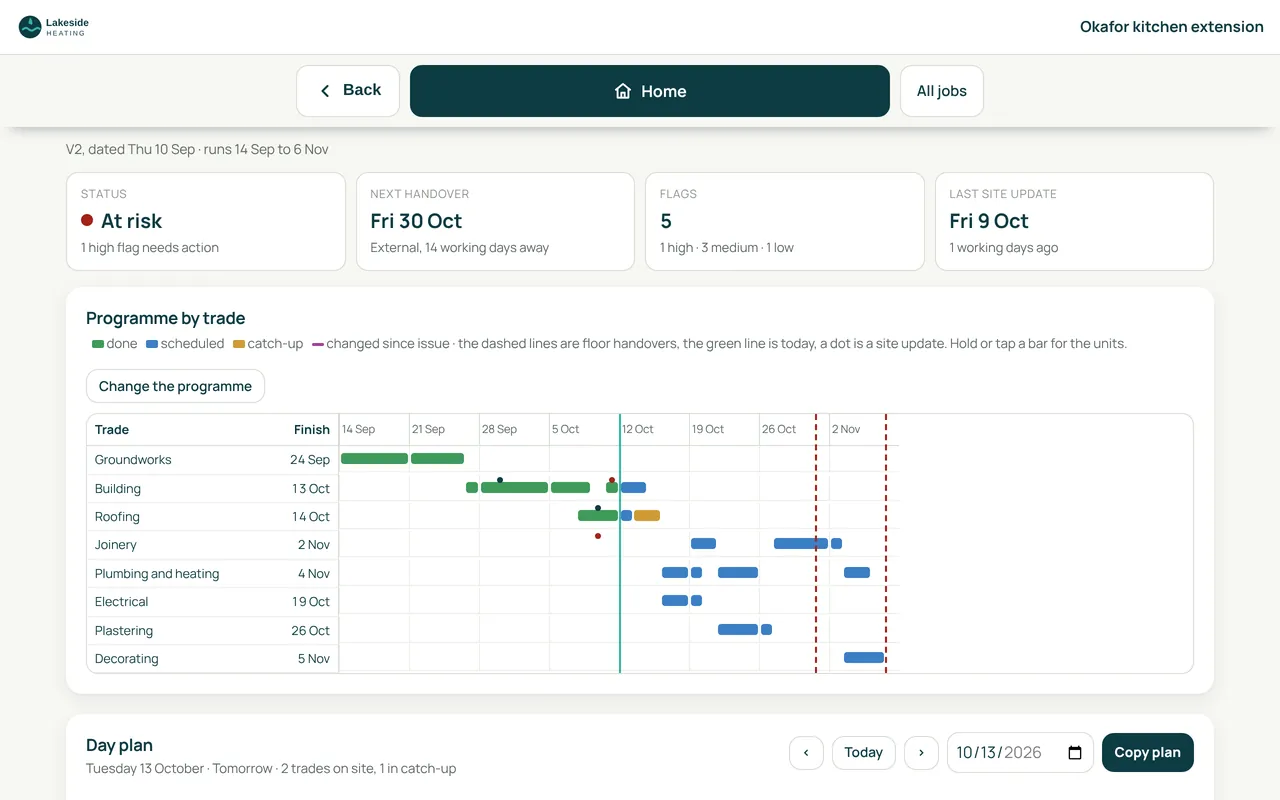This screenshot has height=800, width=1280.
Task: Select the Decorating trade row label
Action: tap(127, 659)
